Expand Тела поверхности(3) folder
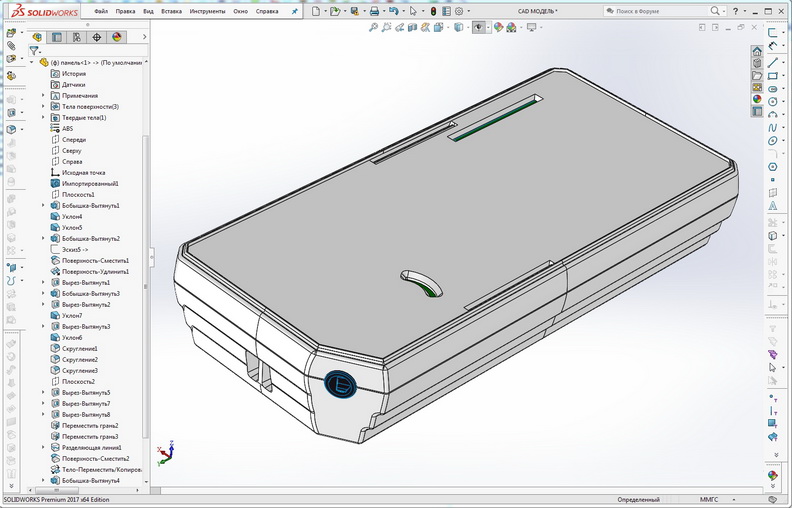The image size is (792, 508). coord(43,107)
